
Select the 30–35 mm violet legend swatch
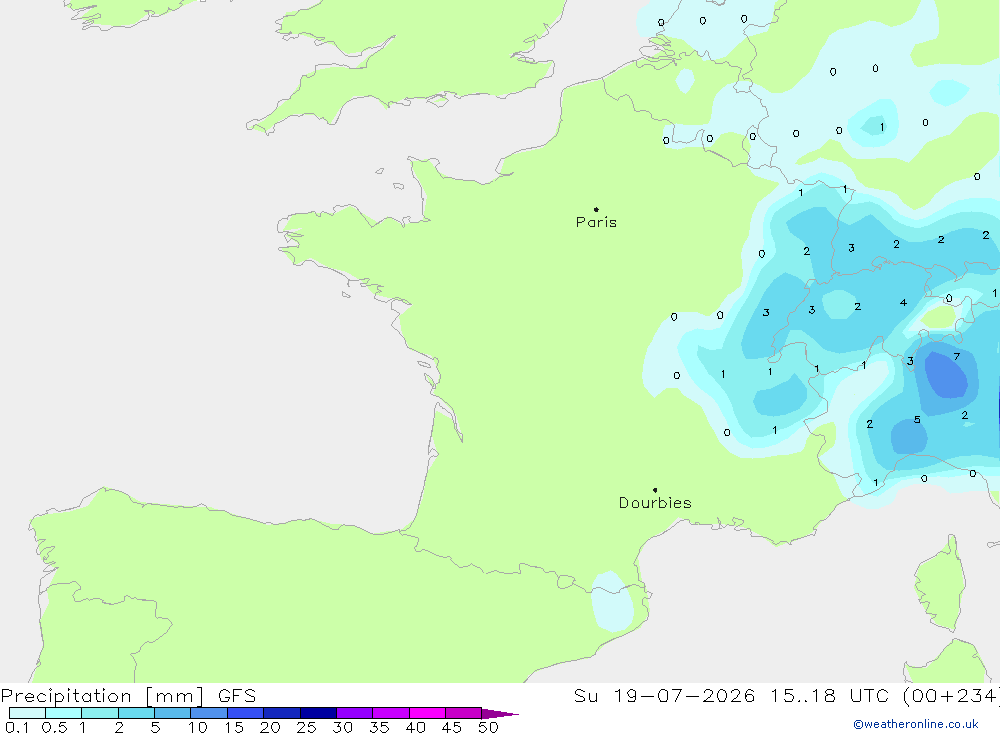354,713
